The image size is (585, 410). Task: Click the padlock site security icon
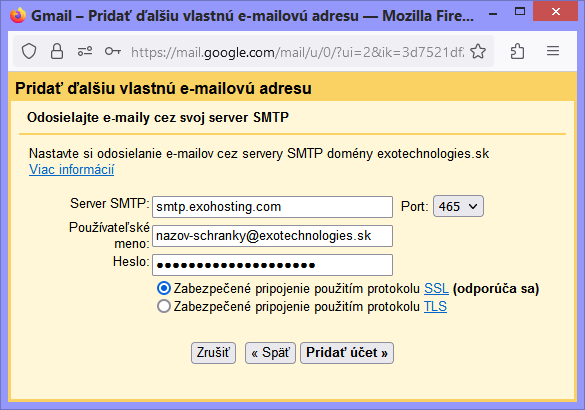pyautogui.click(x=57, y=51)
